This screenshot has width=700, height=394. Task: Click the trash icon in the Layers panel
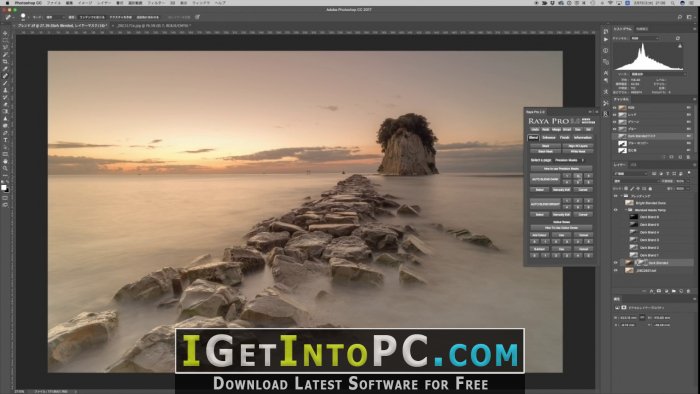tap(688, 291)
